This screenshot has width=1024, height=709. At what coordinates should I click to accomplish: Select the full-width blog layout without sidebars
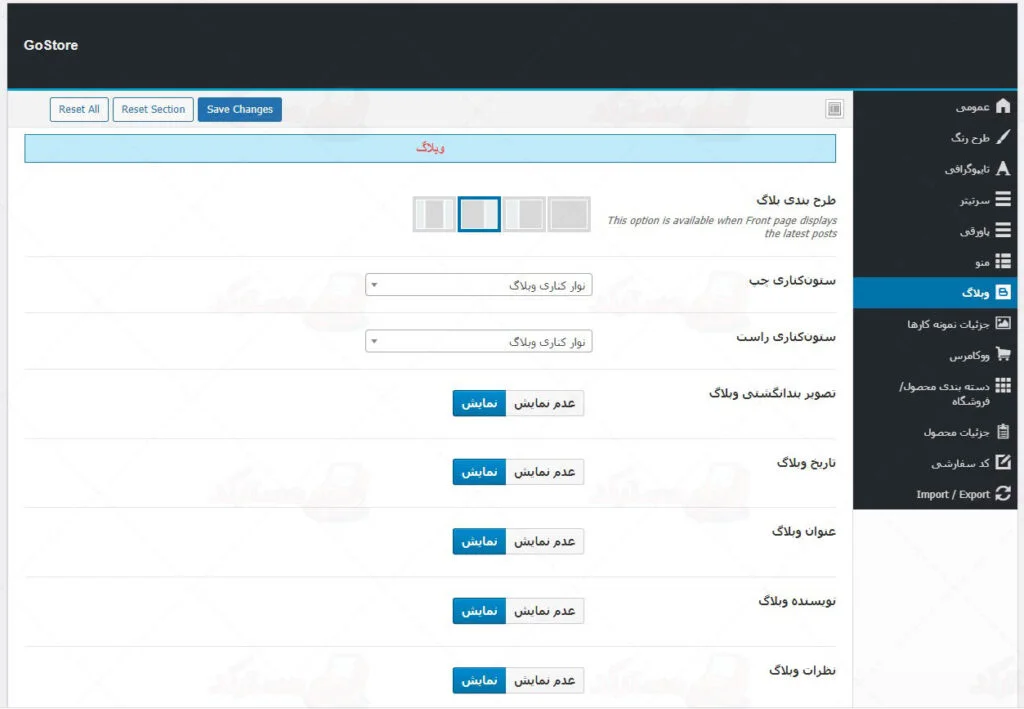[569, 214]
